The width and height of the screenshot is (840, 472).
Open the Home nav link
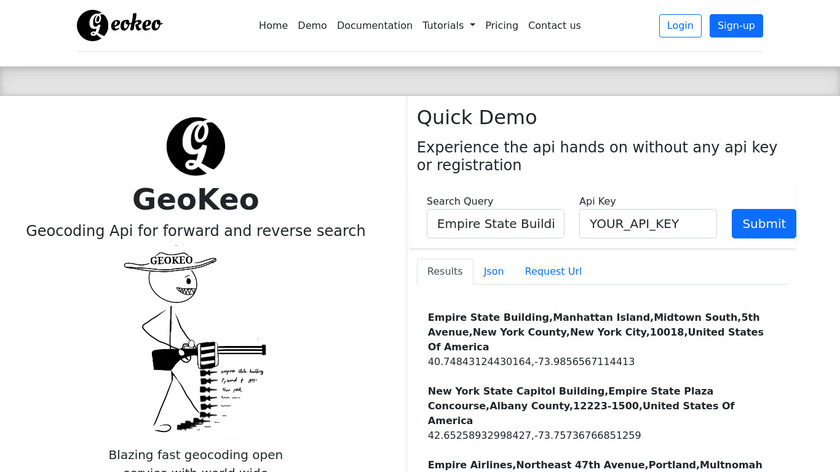point(273,25)
